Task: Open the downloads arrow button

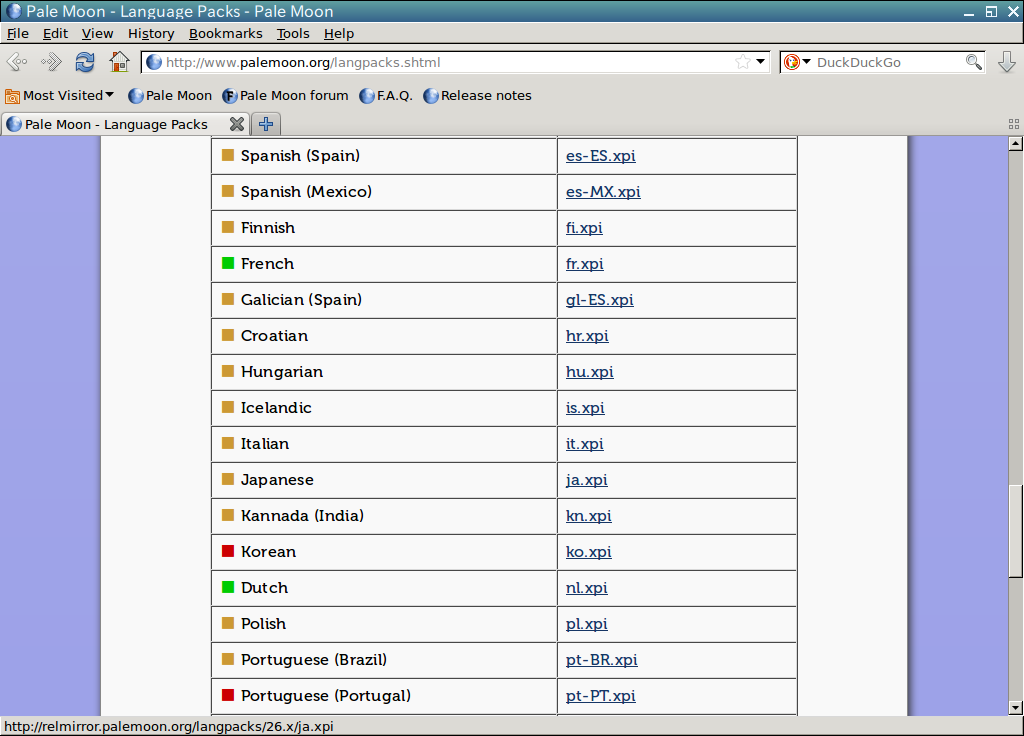Action: (1006, 62)
